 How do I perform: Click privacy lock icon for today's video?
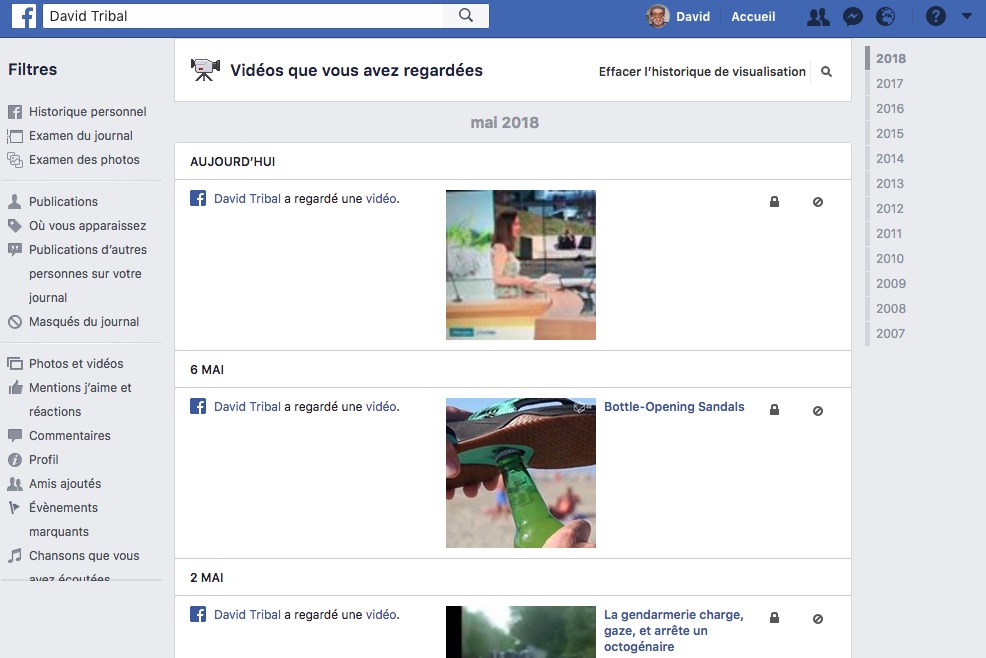coord(775,202)
